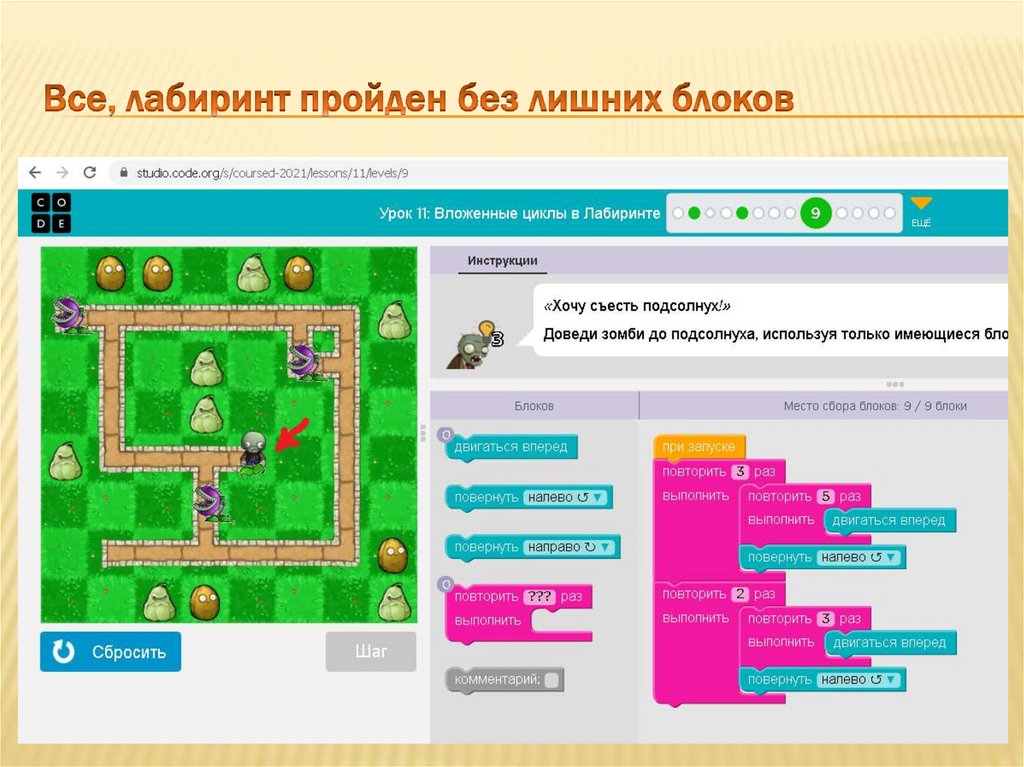Click the комментарий block's text field

point(552,680)
